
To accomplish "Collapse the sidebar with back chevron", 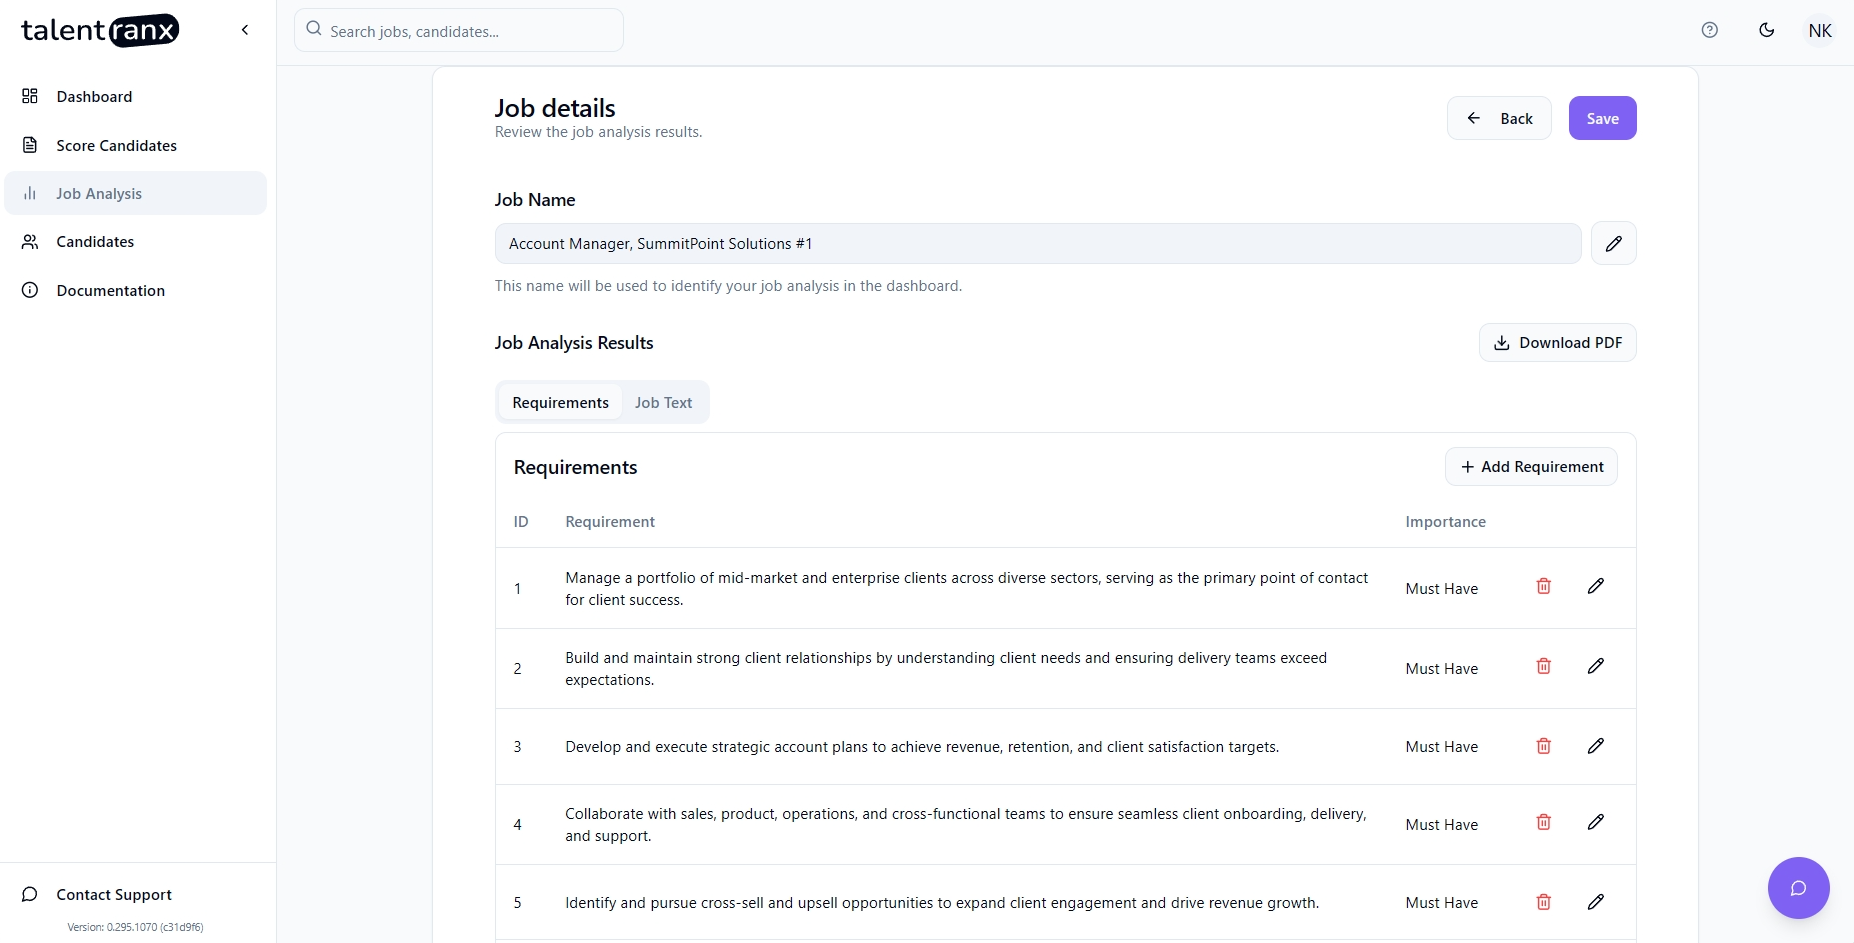I will click(245, 30).
